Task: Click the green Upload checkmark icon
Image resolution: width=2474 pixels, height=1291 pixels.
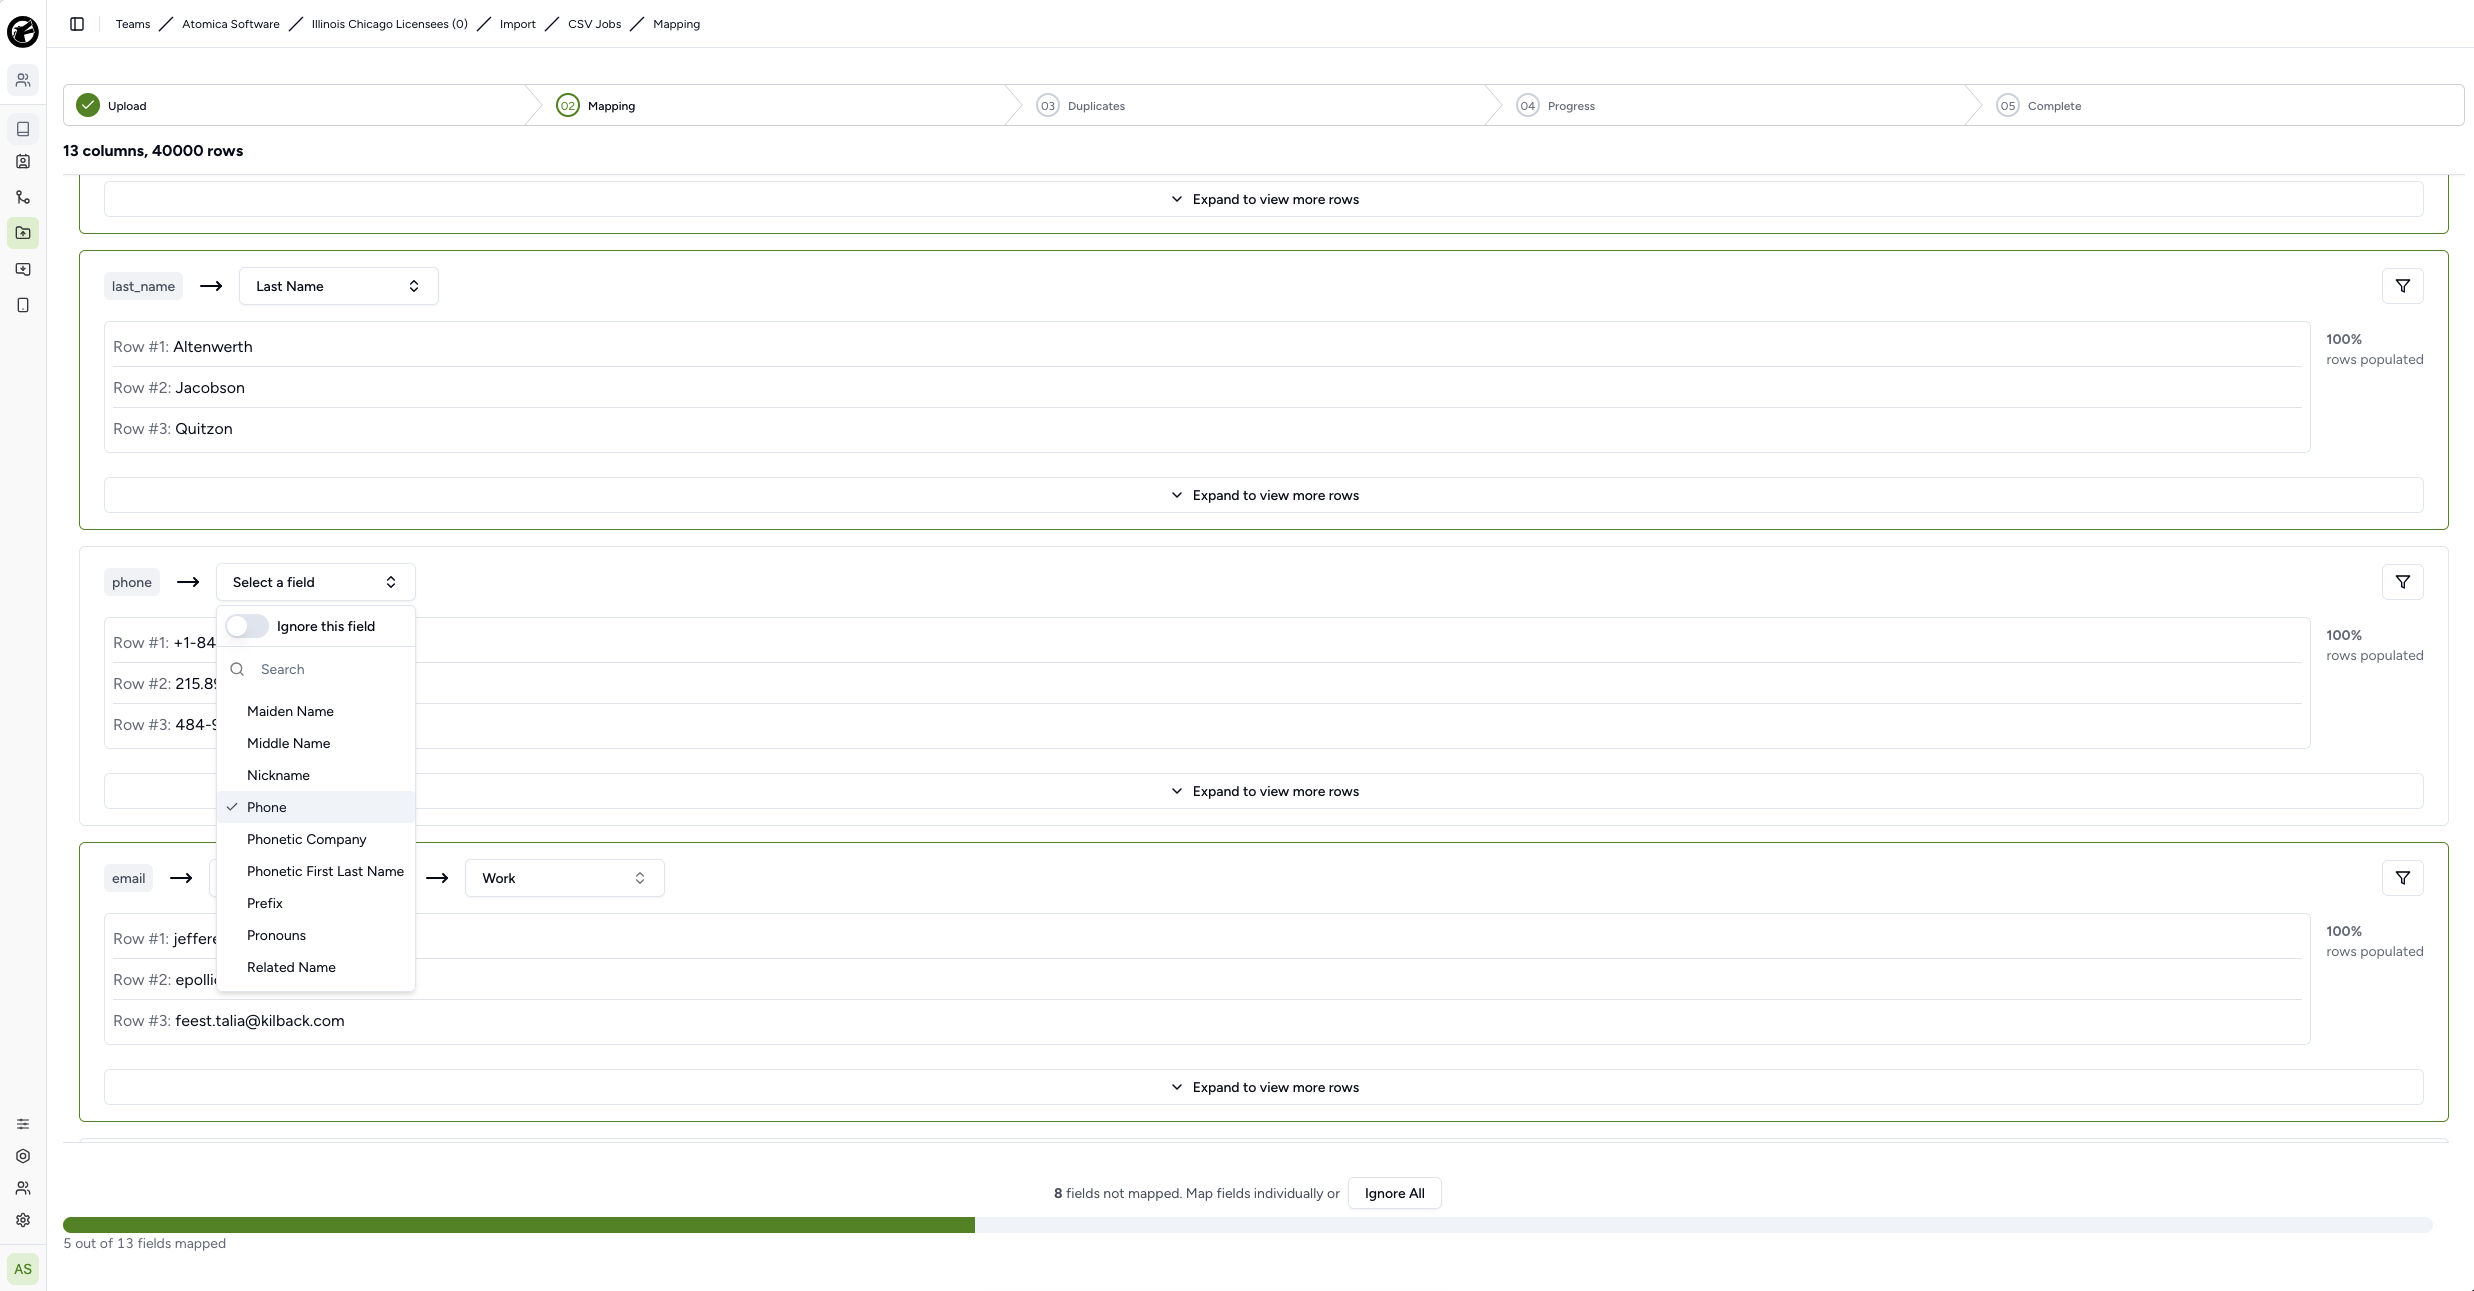Action: 88,105
